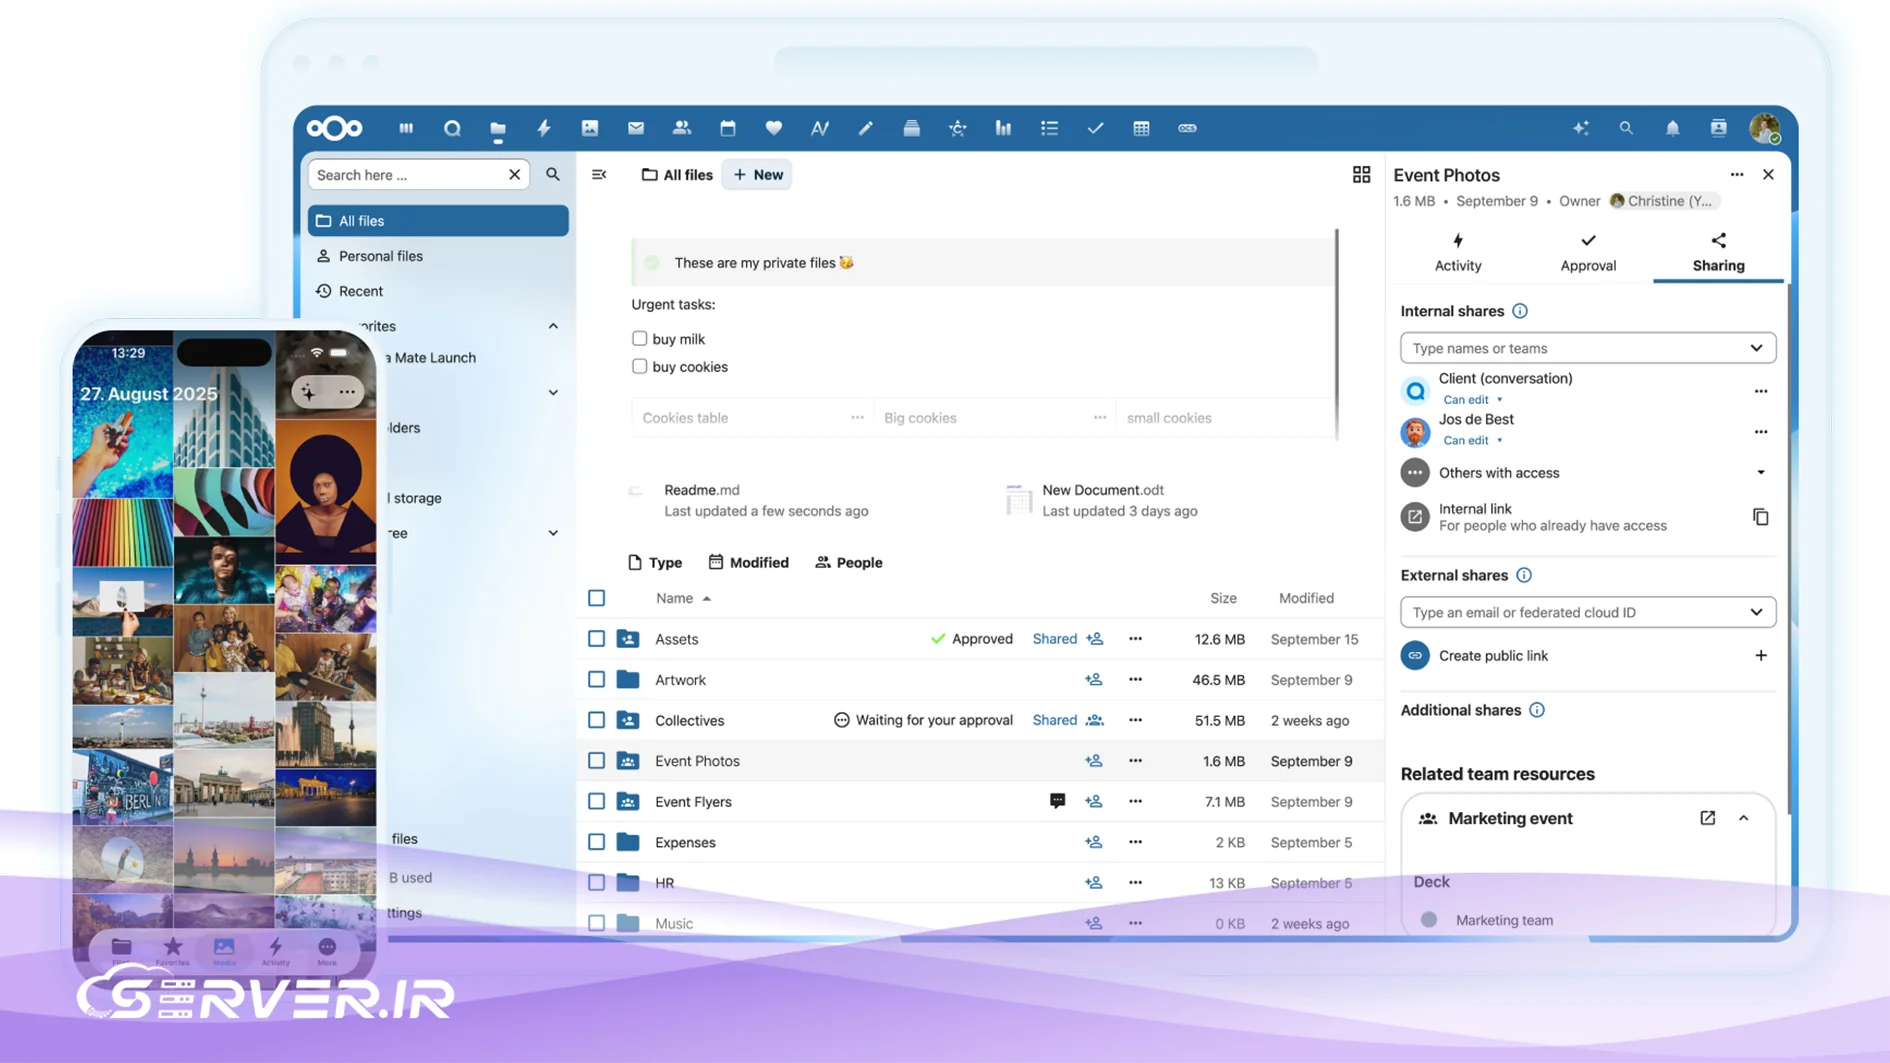
Task: Create public link
Action: coord(1588,656)
